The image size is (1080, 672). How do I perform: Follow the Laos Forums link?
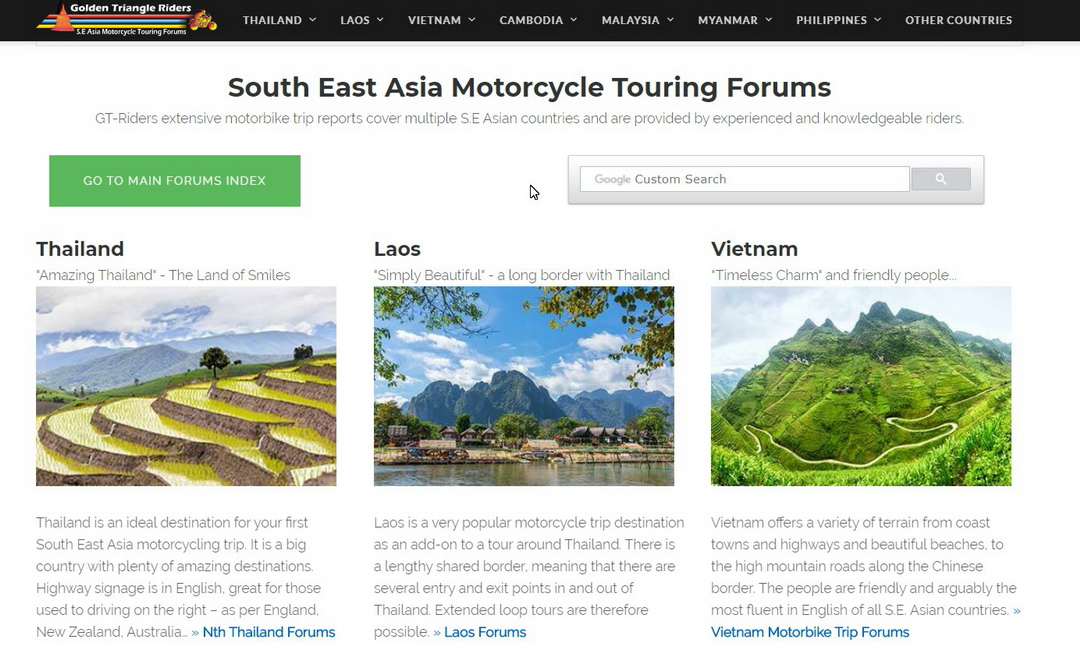[485, 632]
